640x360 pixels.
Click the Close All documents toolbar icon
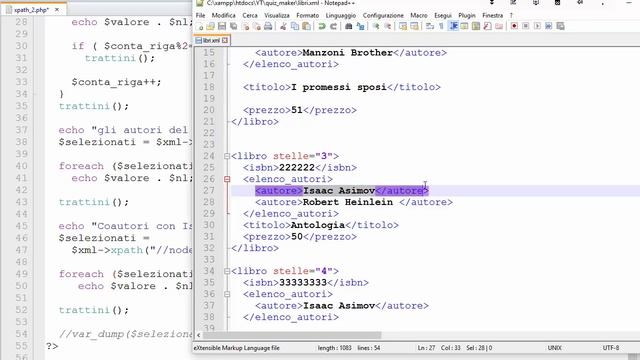pos(256,27)
